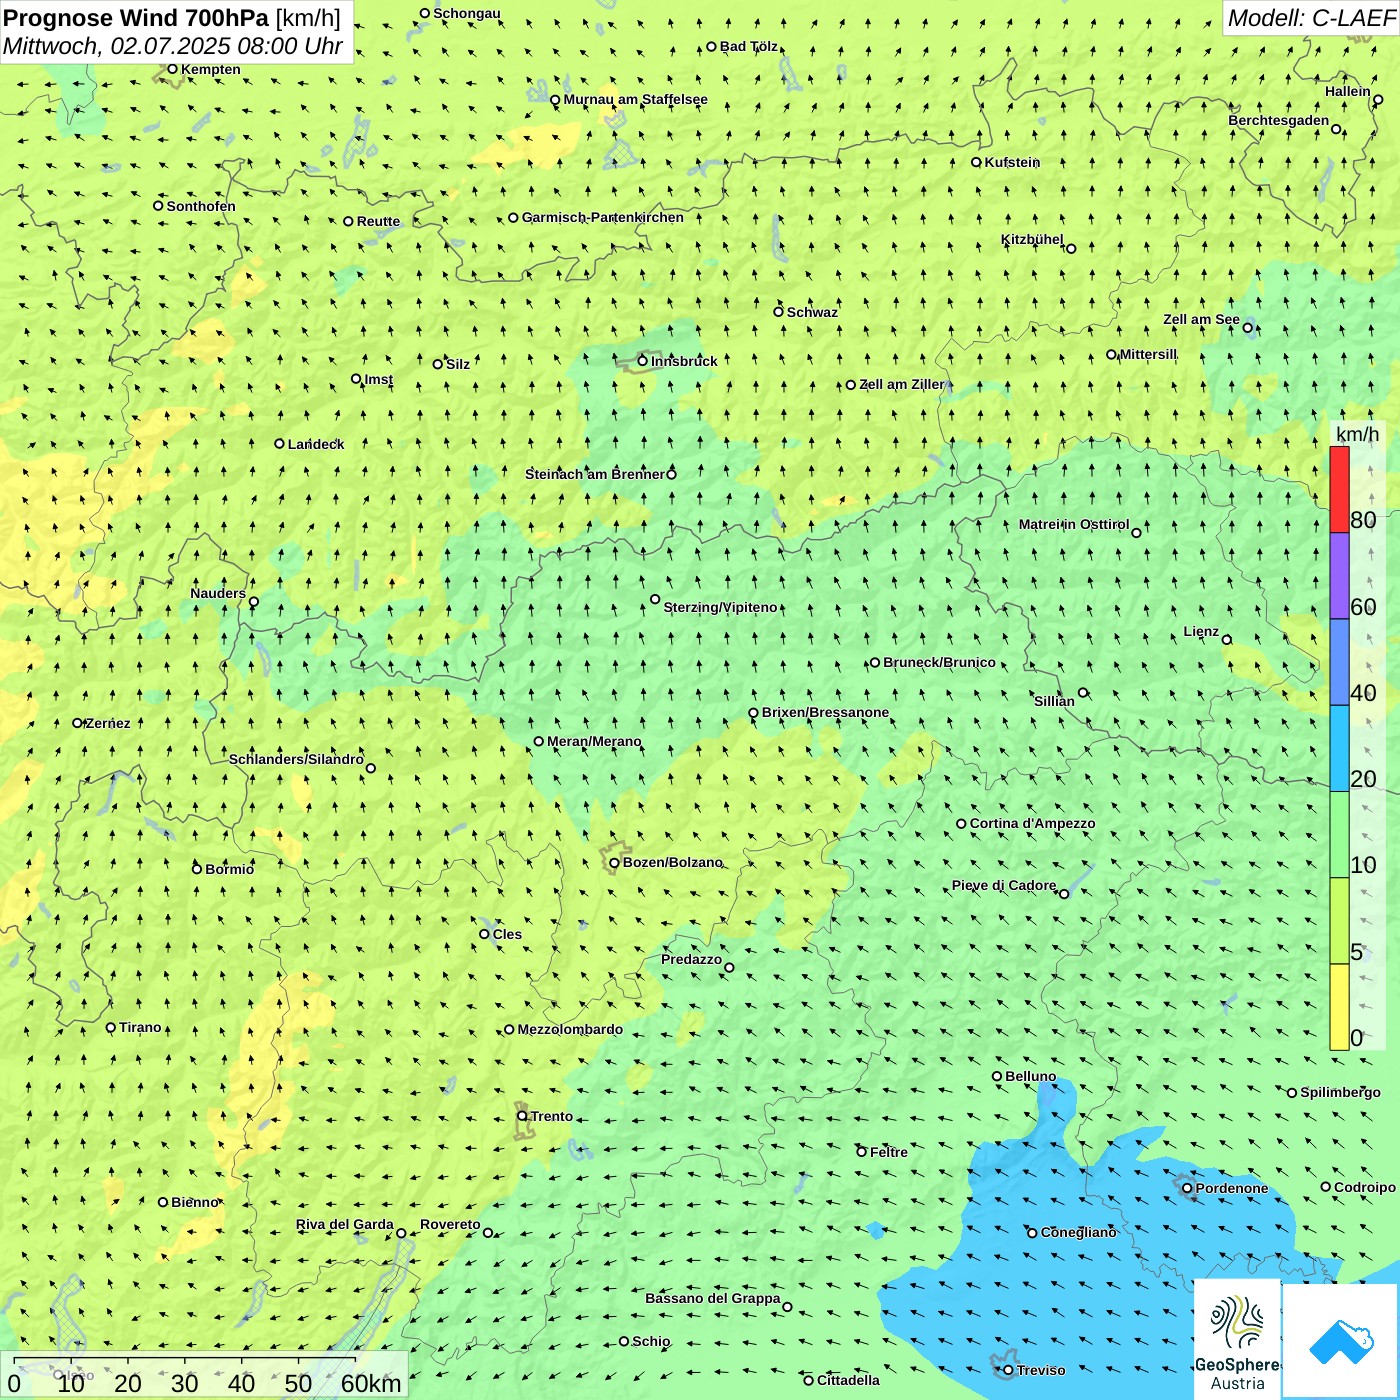Screen dimensions: 1400x1400
Task: Click the Bormio city marker
Action: 197,869
